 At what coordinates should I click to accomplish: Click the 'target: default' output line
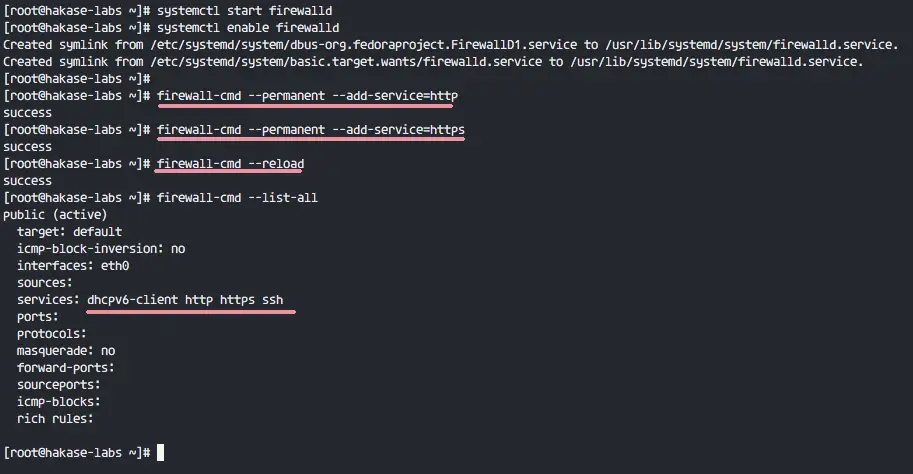tap(69, 232)
